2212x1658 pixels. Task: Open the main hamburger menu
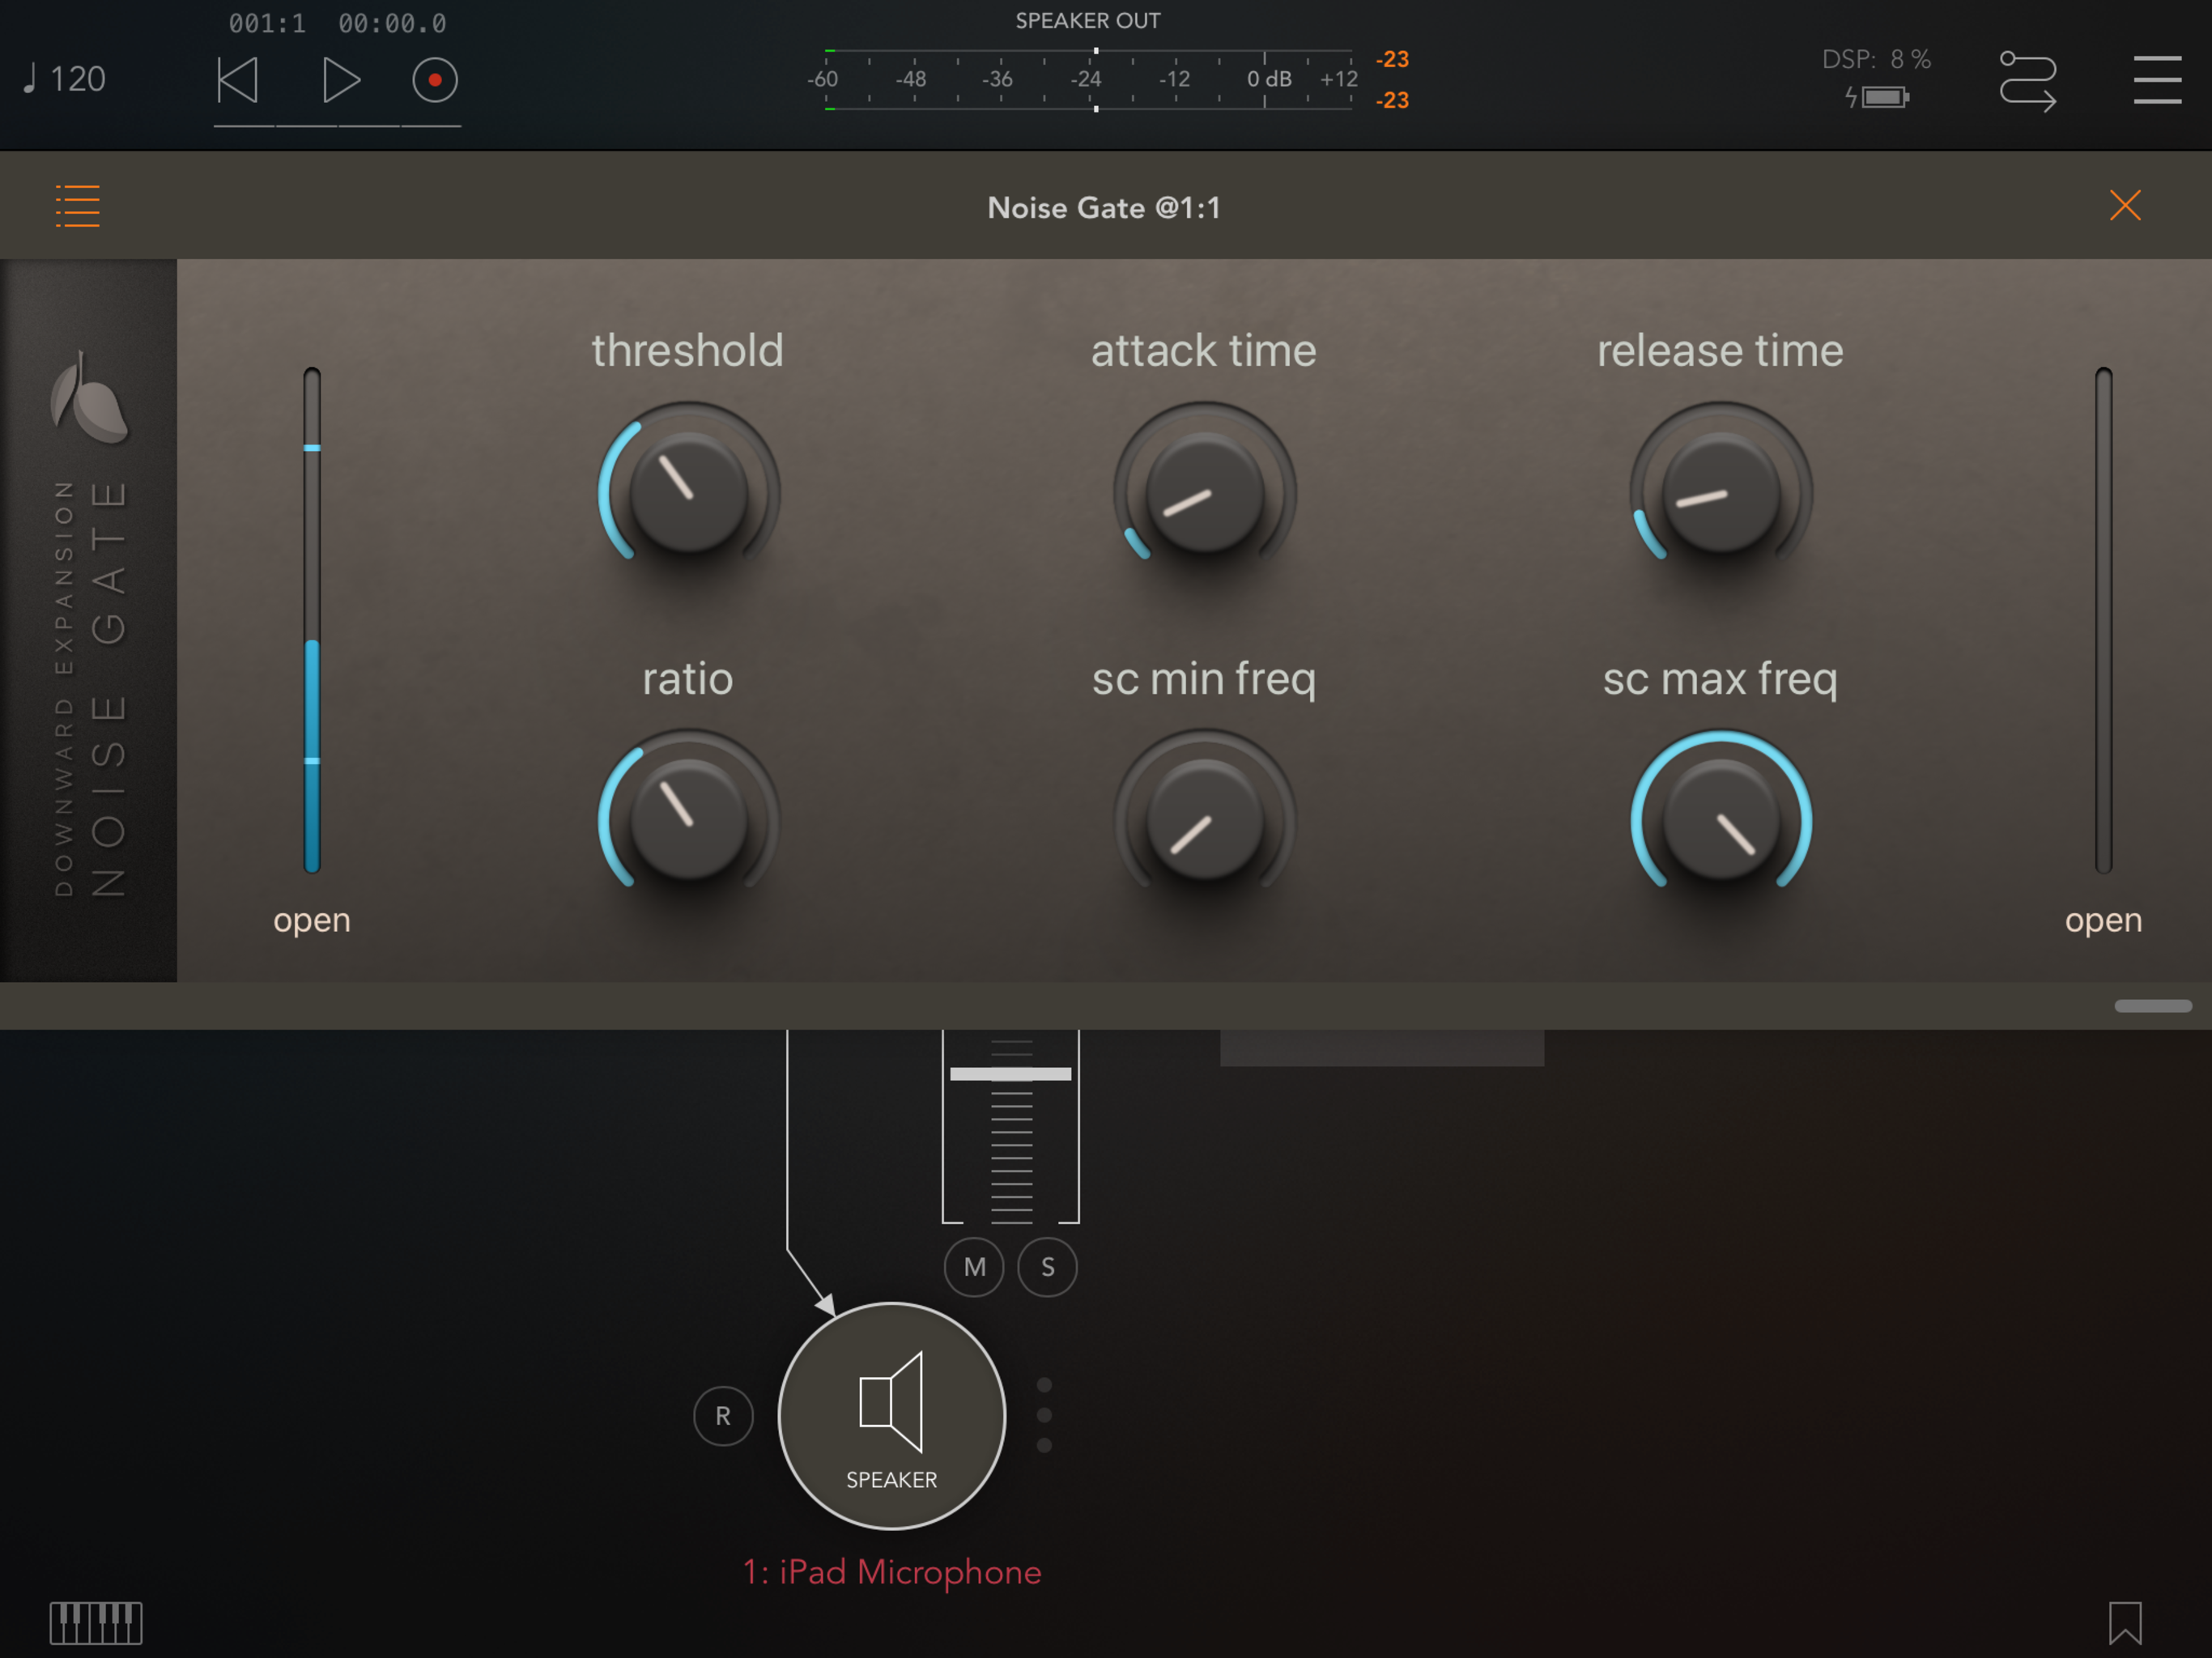(x=2156, y=80)
